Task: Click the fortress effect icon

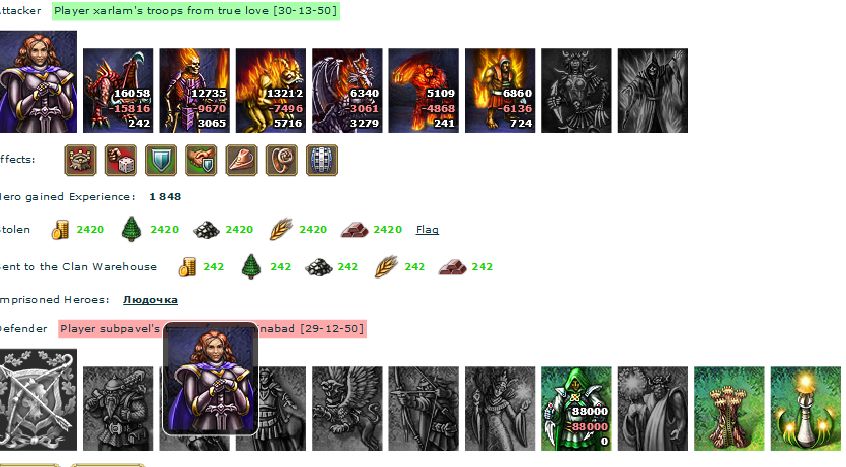Action: click(x=80, y=160)
